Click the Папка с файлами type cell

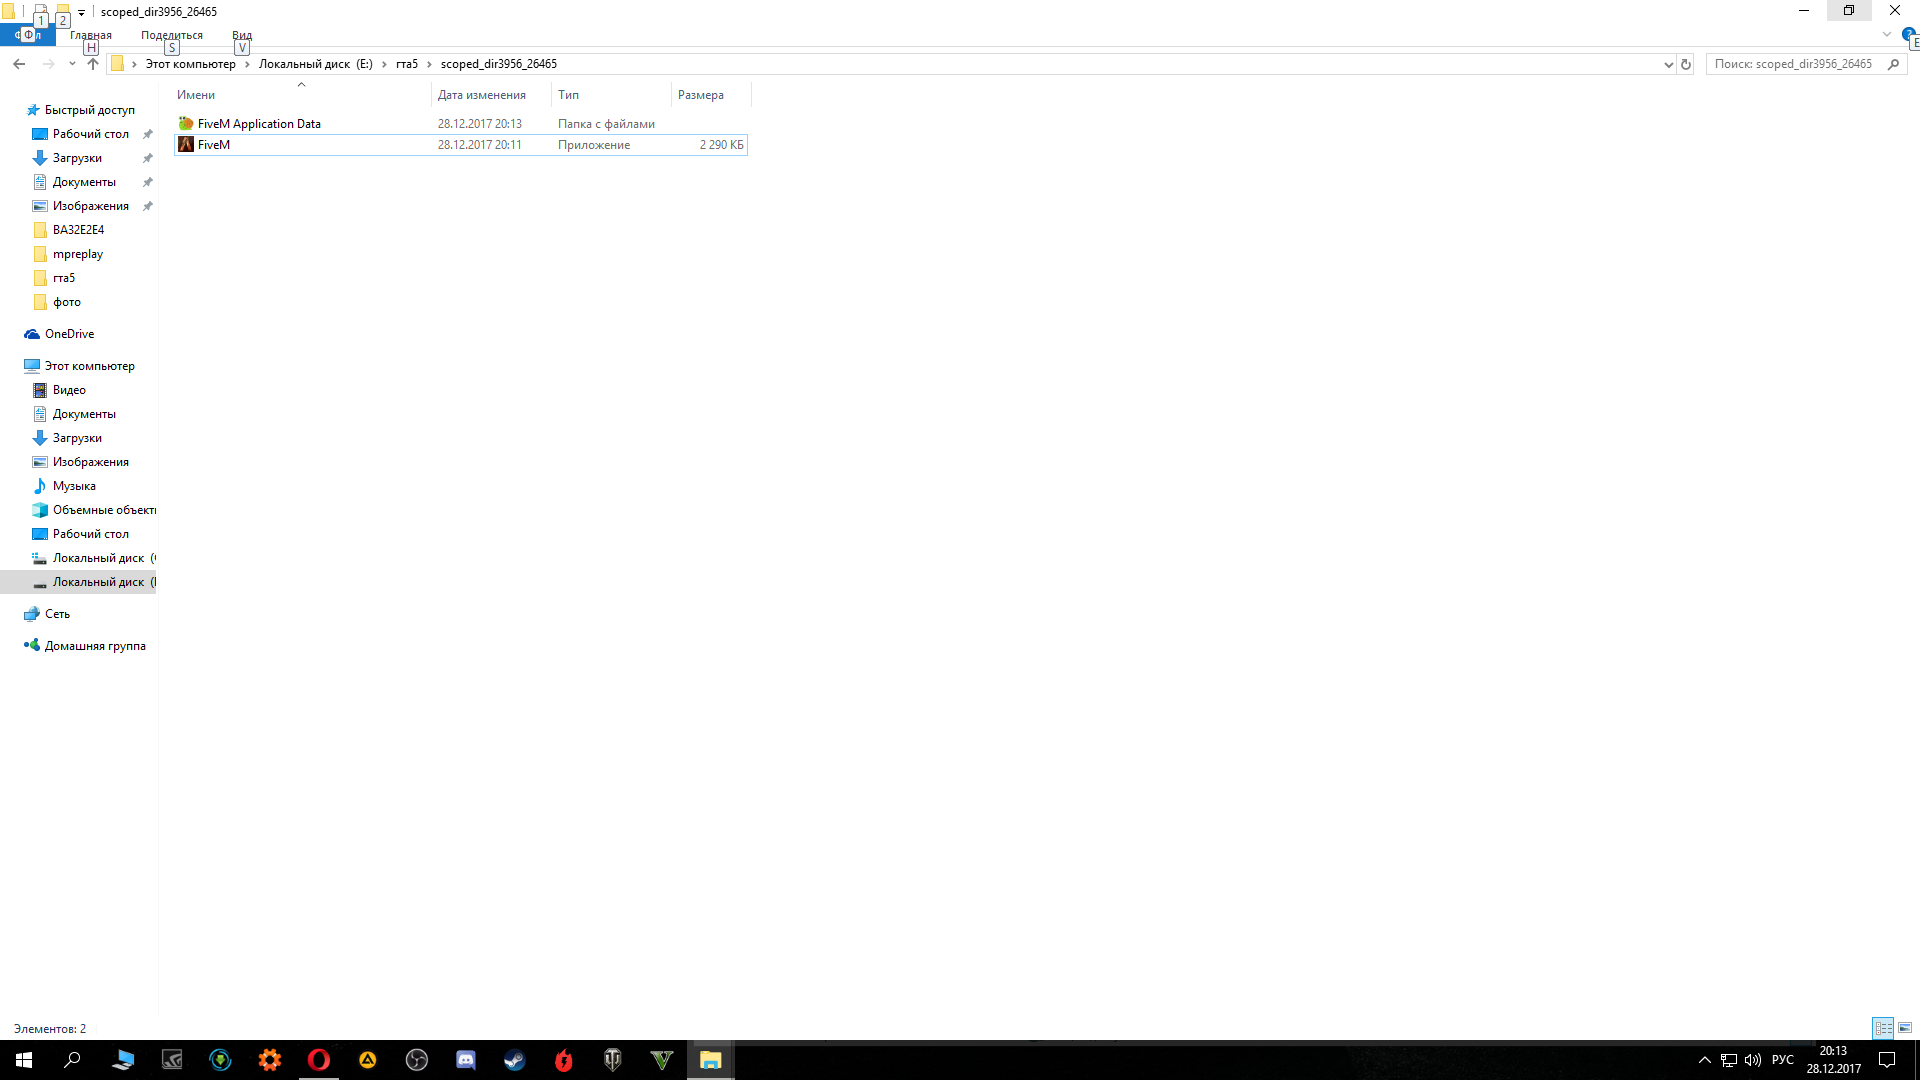point(606,124)
